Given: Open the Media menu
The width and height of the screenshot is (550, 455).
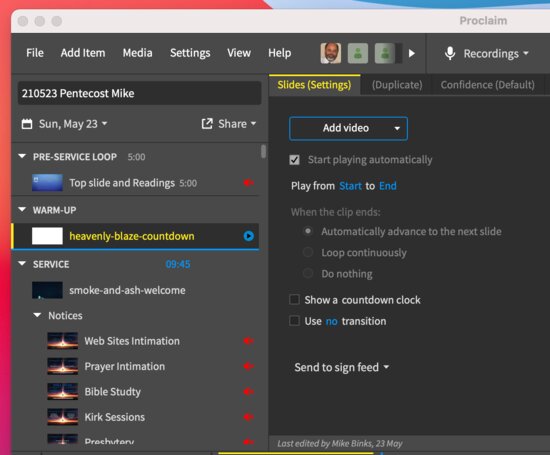Looking at the screenshot, I should click(138, 53).
